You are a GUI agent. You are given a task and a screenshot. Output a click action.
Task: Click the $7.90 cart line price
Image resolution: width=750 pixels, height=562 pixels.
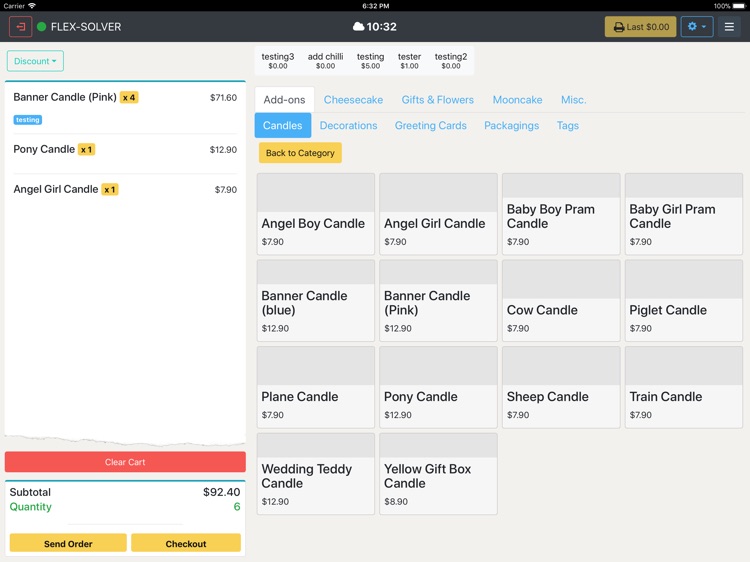point(226,189)
